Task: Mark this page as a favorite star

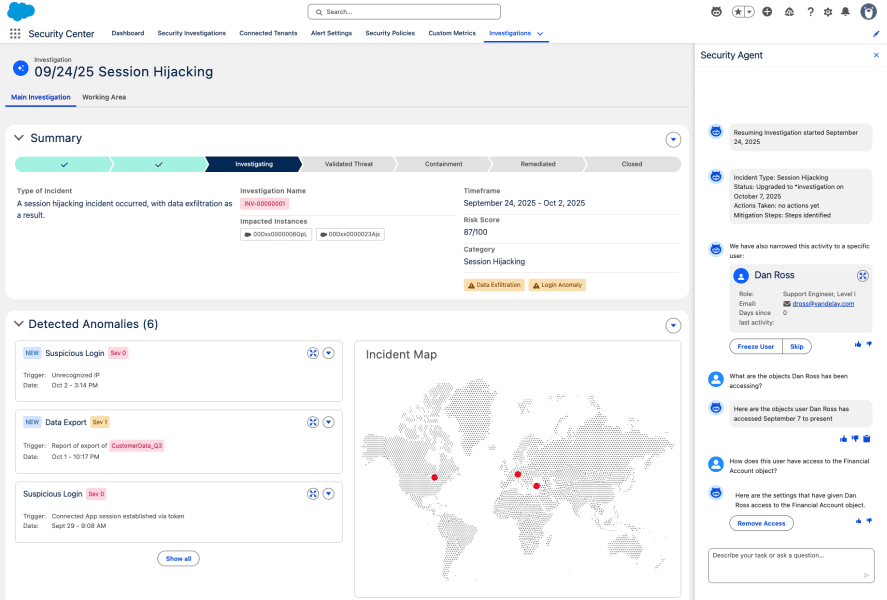Action: (x=738, y=12)
